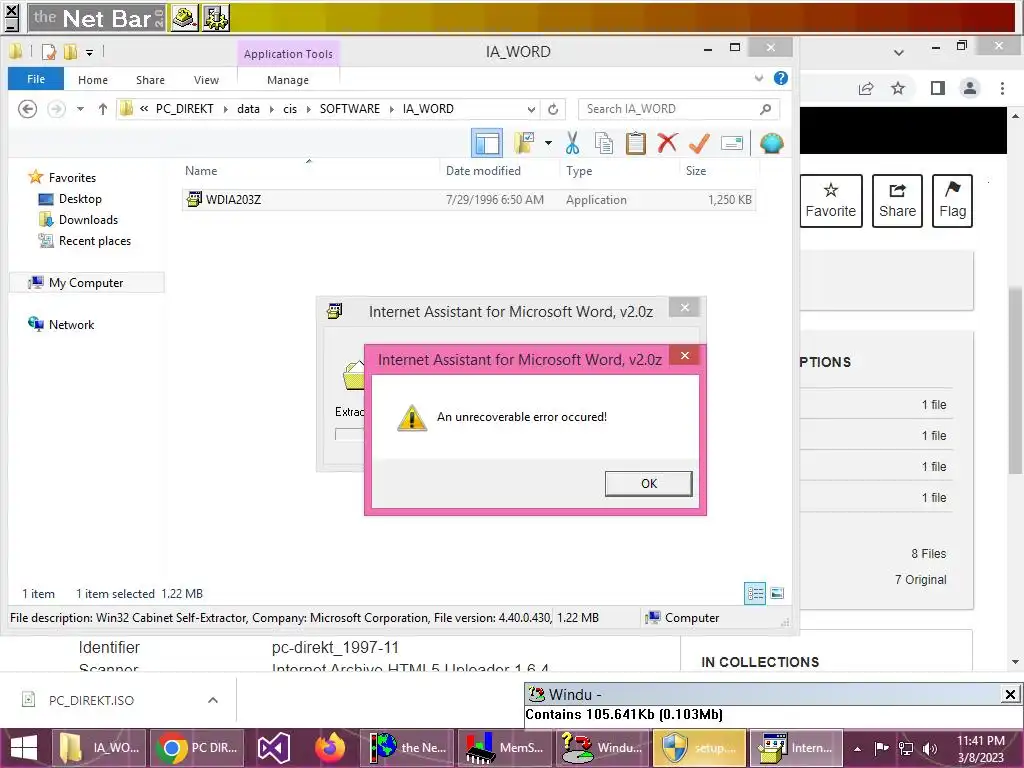1024x768 pixels.
Task: Click the browser share page icon
Action: (x=866, y=88)
